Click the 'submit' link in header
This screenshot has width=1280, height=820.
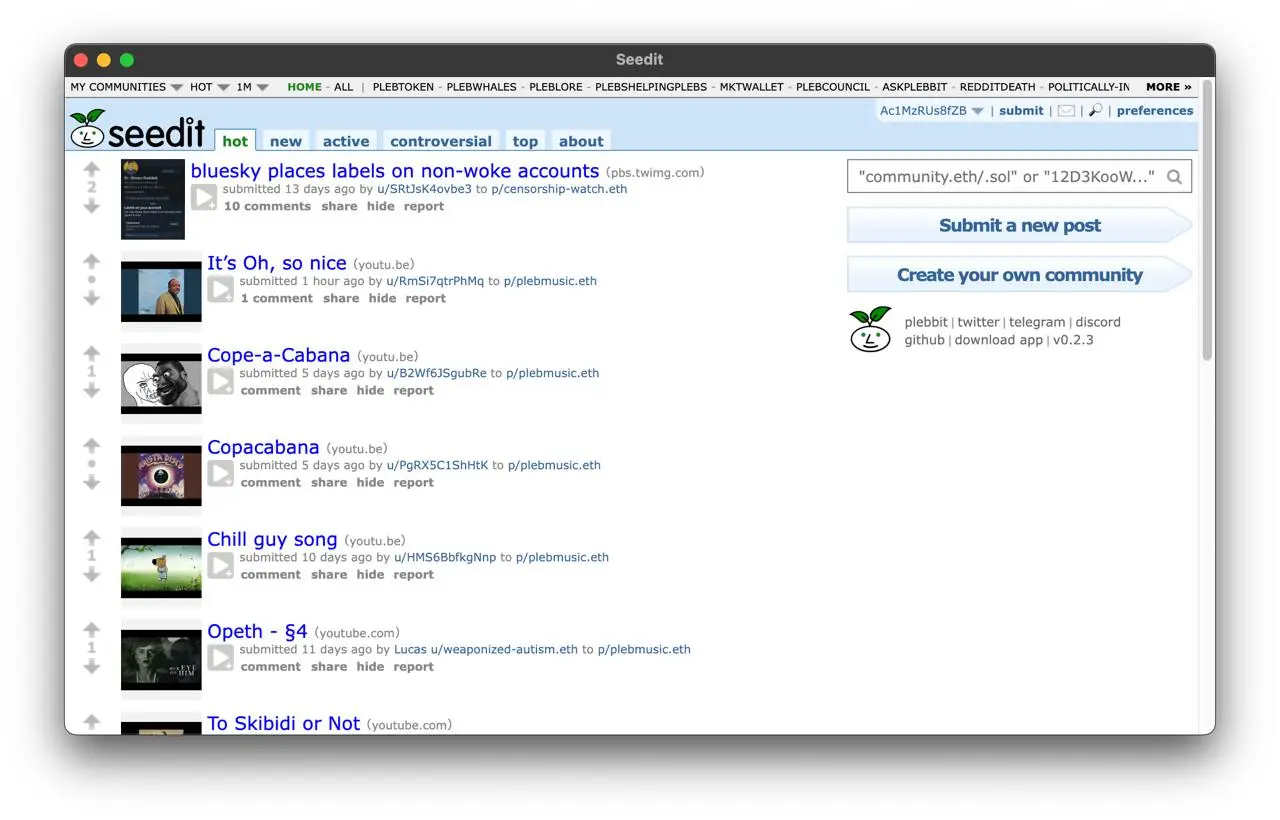click(x=1021, y=111)
